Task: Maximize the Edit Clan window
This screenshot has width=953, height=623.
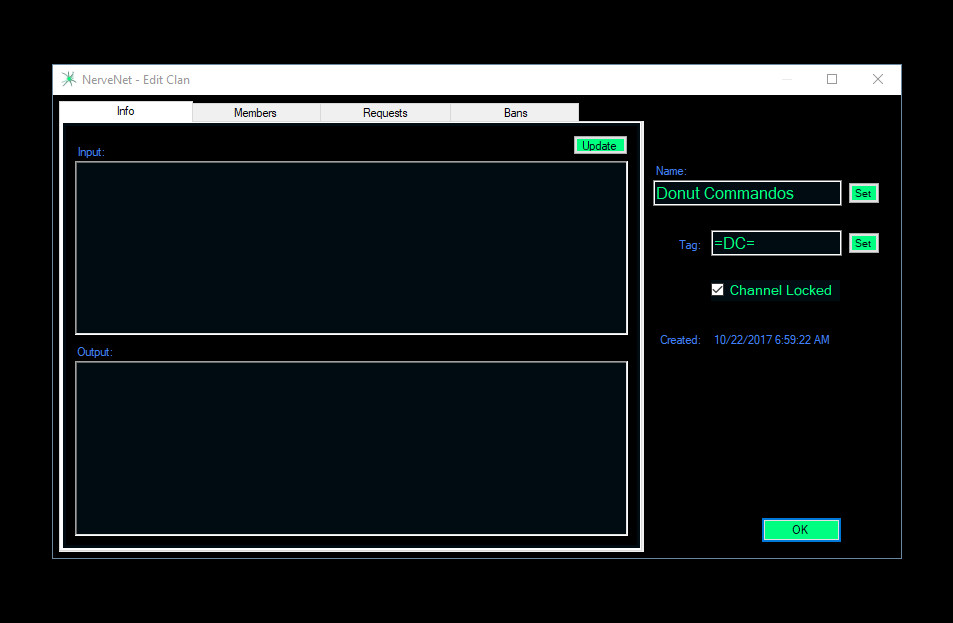Action: click(832, 80)
